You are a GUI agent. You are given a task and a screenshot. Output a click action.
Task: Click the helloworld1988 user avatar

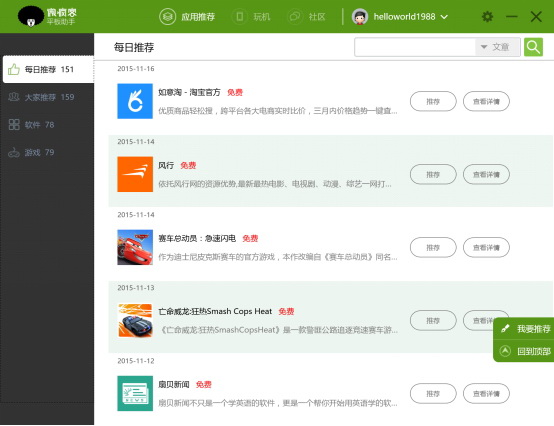[360, 17]
